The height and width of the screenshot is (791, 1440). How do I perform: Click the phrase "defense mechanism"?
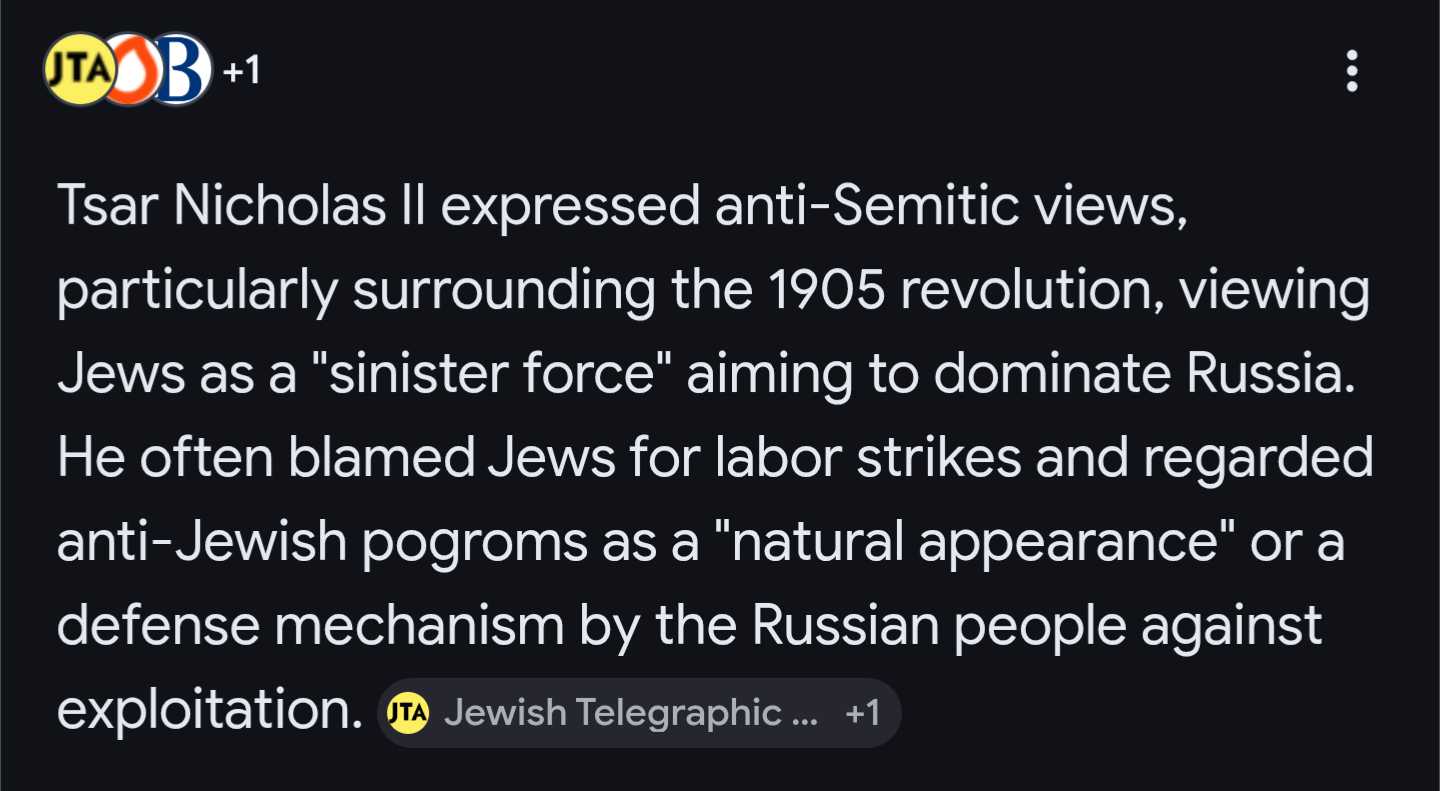(x=310, y=626)
